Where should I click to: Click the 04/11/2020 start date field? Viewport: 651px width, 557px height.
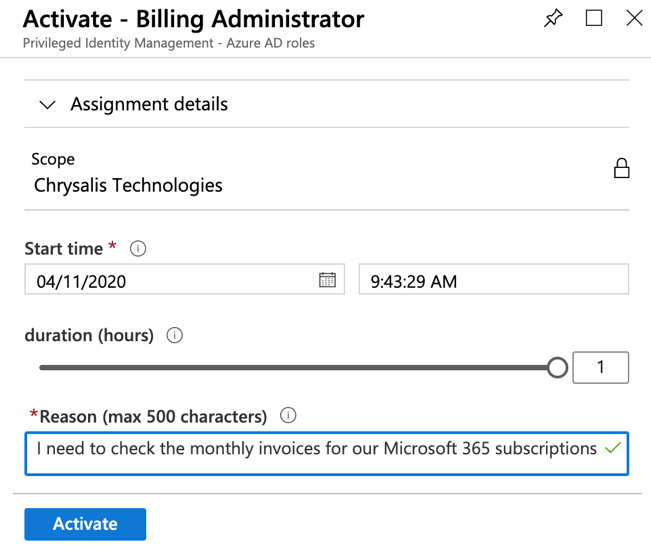pyautogui.click(x=170, y=281)
